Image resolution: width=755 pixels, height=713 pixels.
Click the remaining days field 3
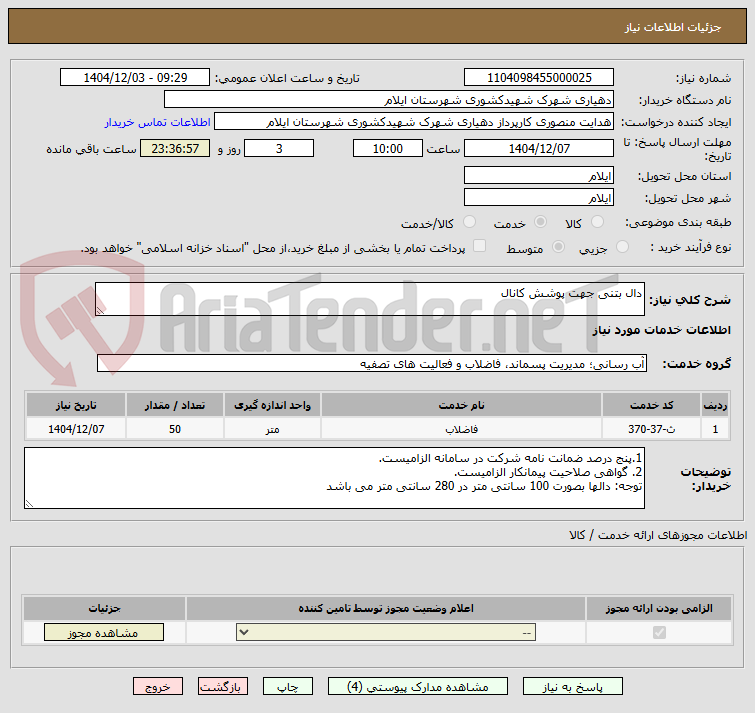pyautogui.click(x=279, y=148)
